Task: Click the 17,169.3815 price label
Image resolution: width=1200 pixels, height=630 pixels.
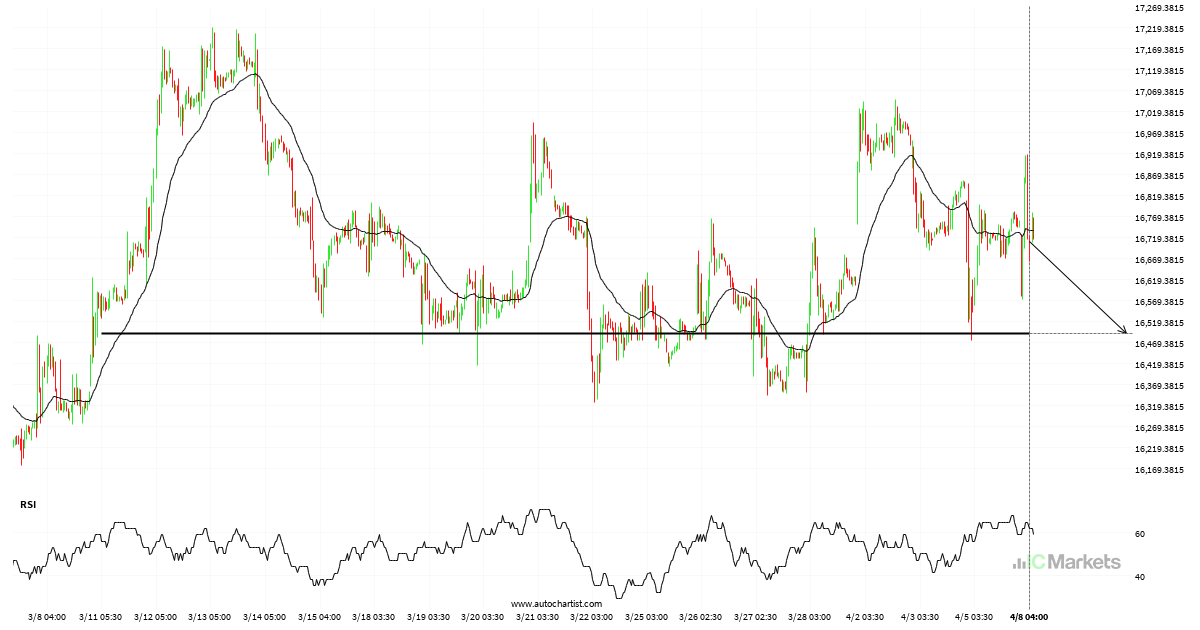Action: tap(1160, 50)
